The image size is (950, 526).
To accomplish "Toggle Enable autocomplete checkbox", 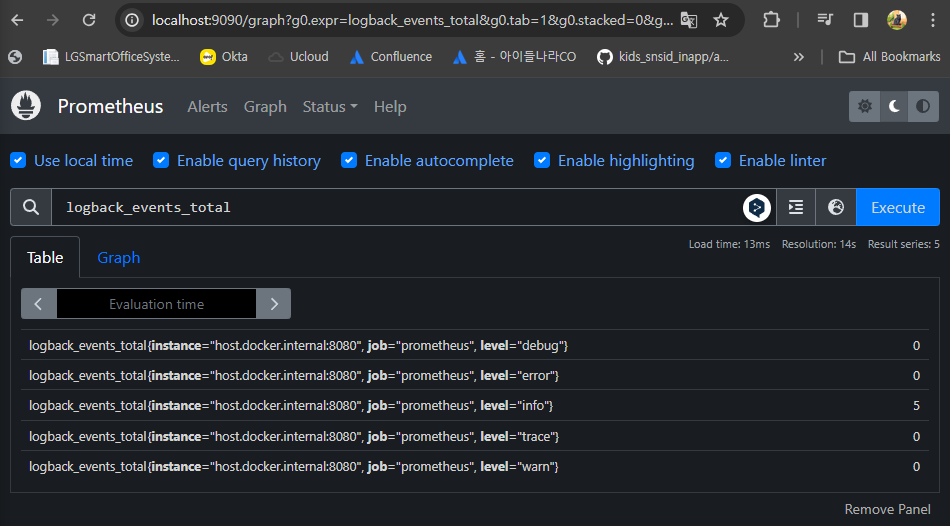I will coord(349,161).
